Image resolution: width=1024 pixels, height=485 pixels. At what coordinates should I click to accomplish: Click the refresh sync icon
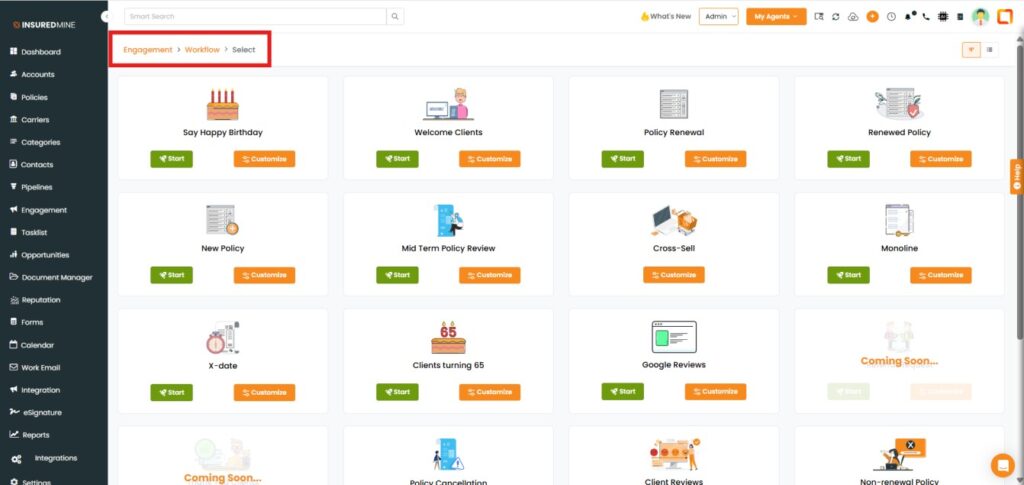(x=836, y=17)
